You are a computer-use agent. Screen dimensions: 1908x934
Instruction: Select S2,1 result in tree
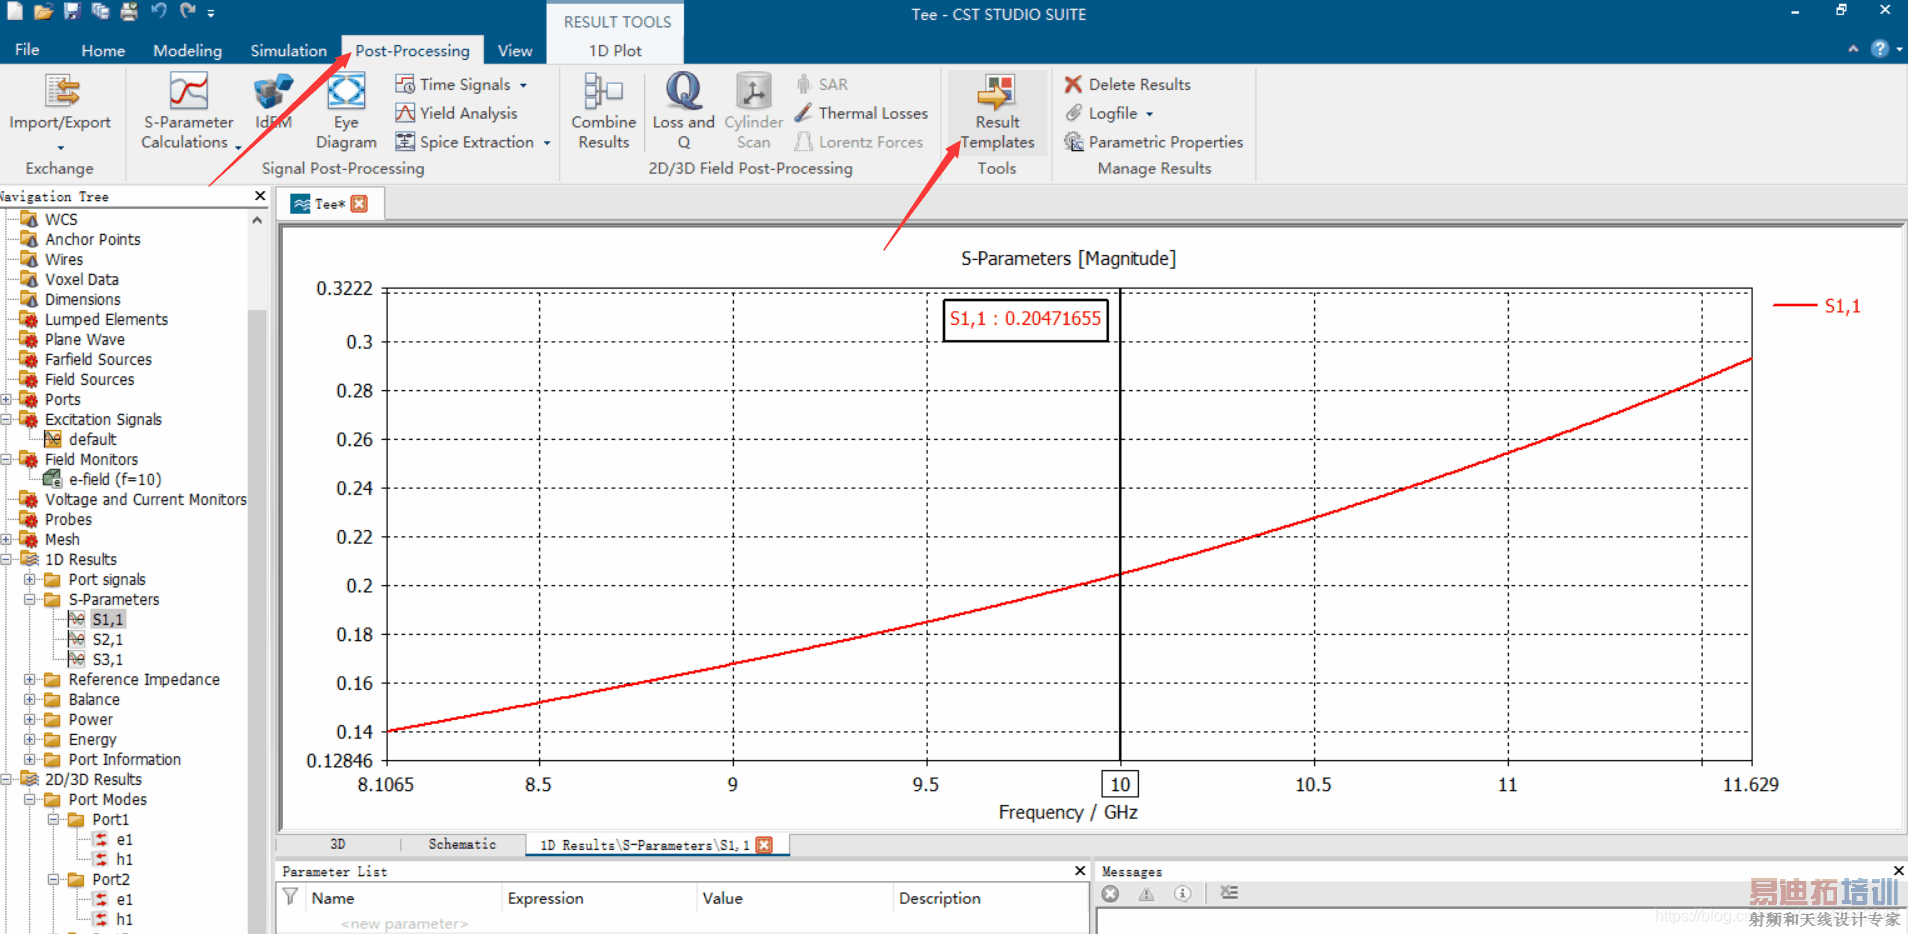[108, 639]
